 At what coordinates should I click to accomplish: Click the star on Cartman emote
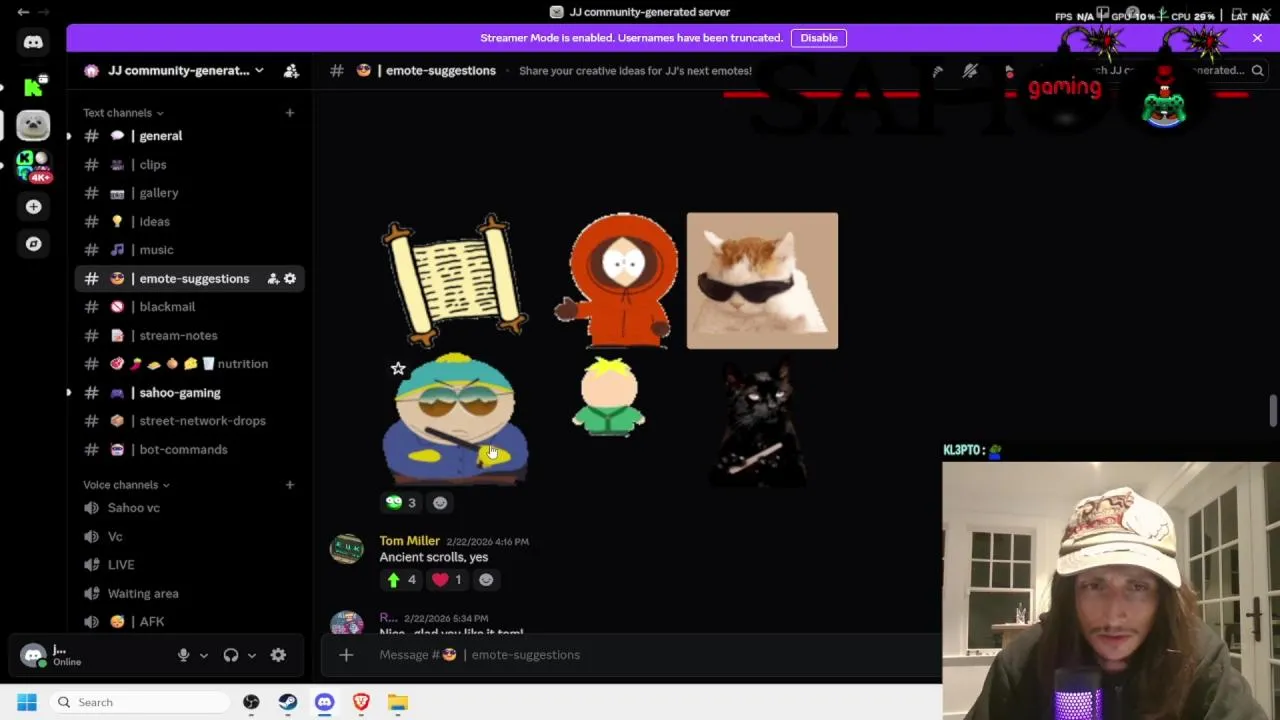pyautogui.click(x=398, y=369)
